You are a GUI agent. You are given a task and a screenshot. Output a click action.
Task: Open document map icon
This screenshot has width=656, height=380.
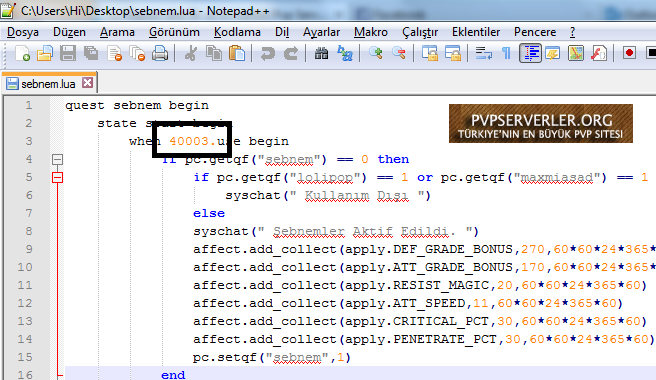tap(576, 54)
